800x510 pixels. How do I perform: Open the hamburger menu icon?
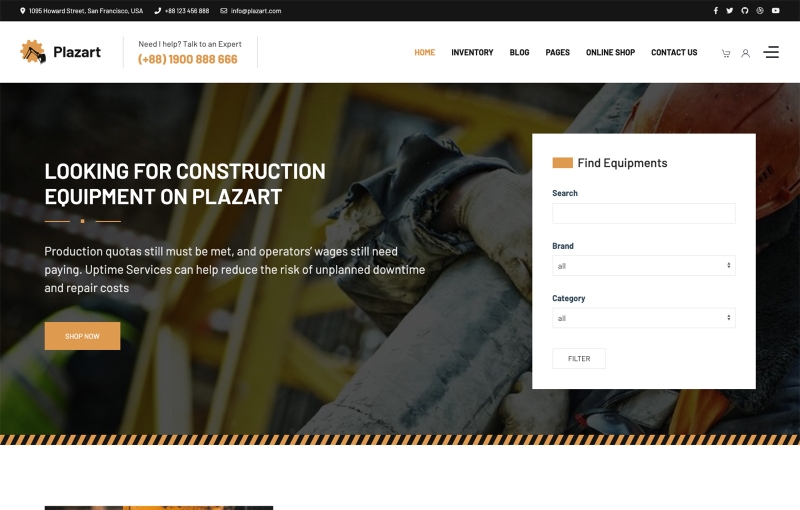[771, 52]
